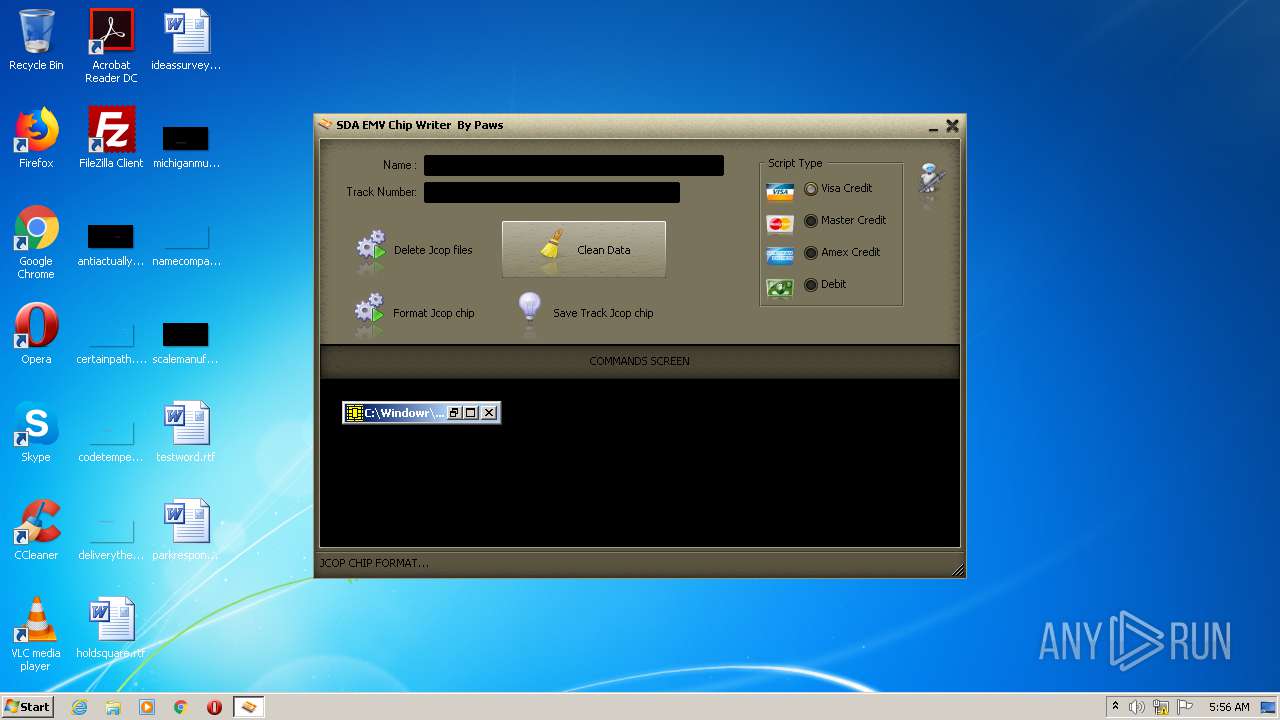The height and width of the screenshot is (720, 1280).
Task: Select the Firefox desktop shortcut
Action: tap(36, 139)
